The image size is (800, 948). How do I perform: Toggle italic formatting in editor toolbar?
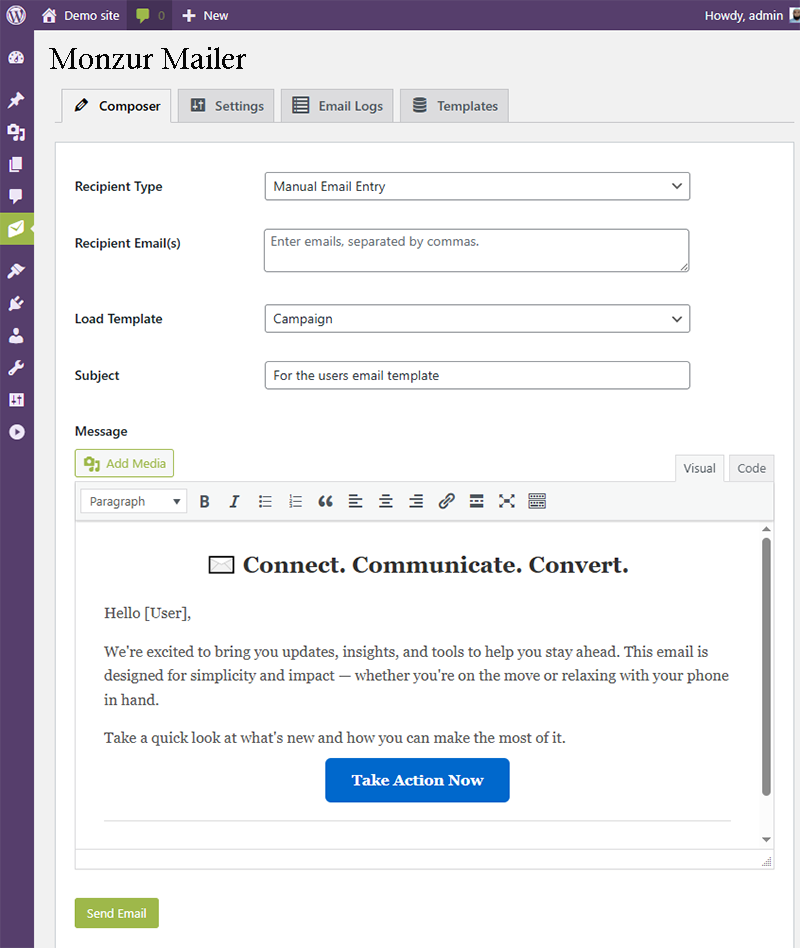pos(235,501)
